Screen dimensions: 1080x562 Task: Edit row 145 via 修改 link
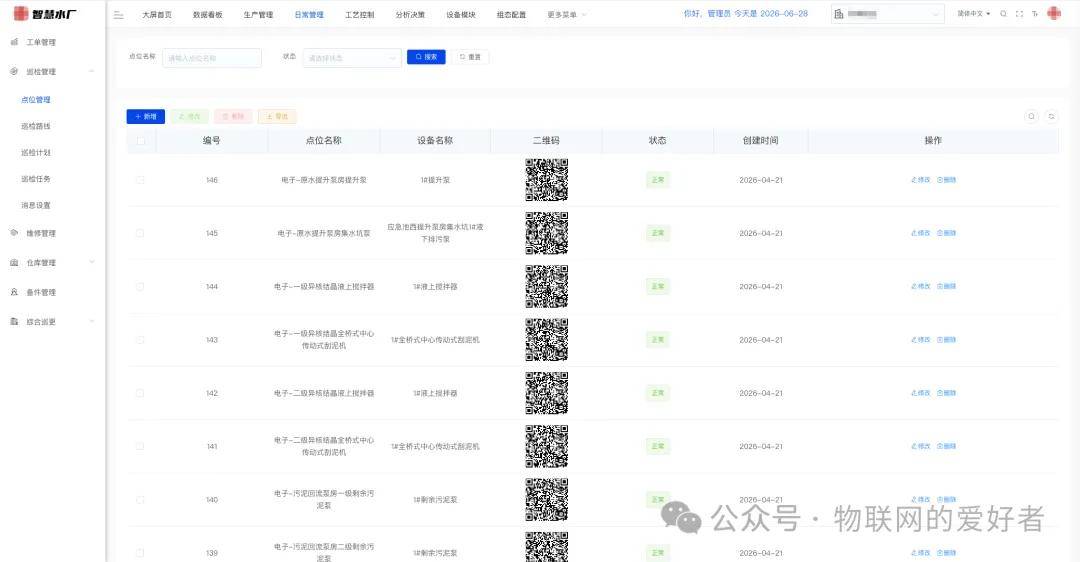point(920,233)
